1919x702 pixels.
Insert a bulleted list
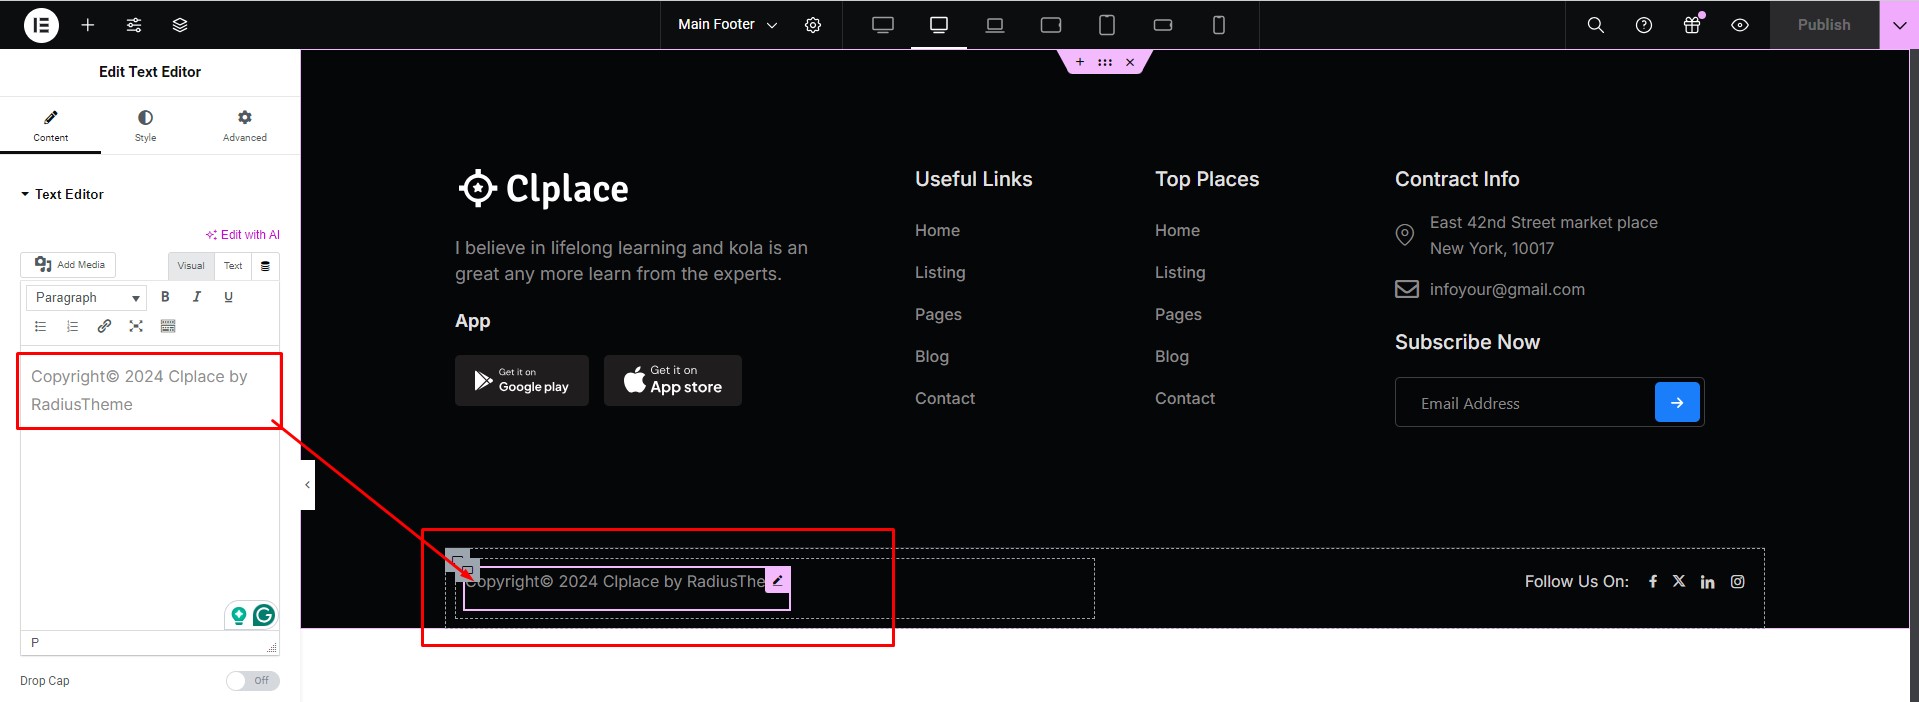[x=40, y=326]
